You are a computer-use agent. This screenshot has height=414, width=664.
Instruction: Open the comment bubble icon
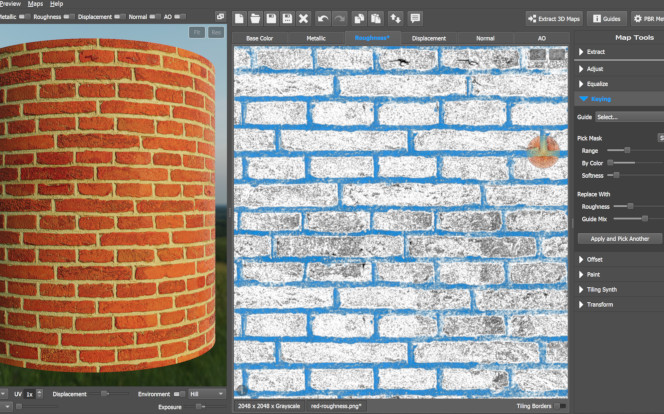coord(415,18)
